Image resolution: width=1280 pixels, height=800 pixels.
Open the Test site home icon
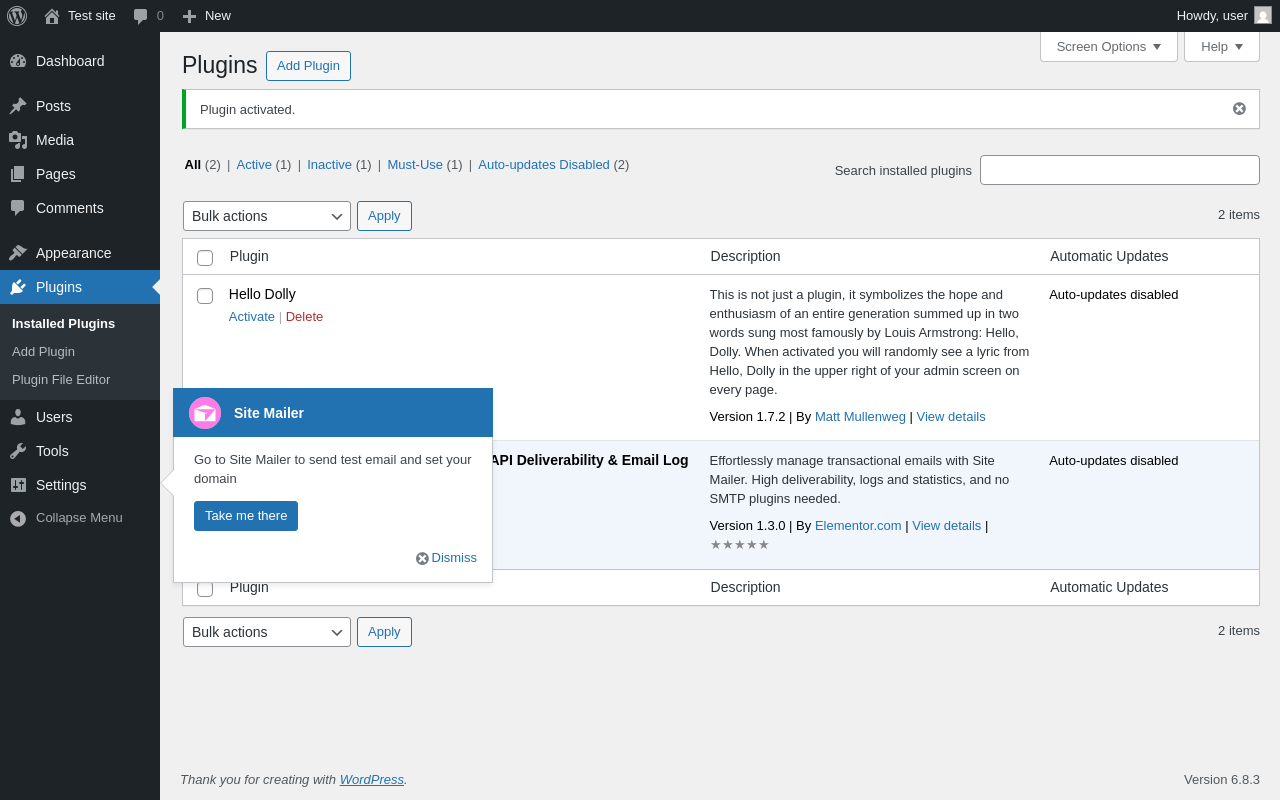pos(52,16)
